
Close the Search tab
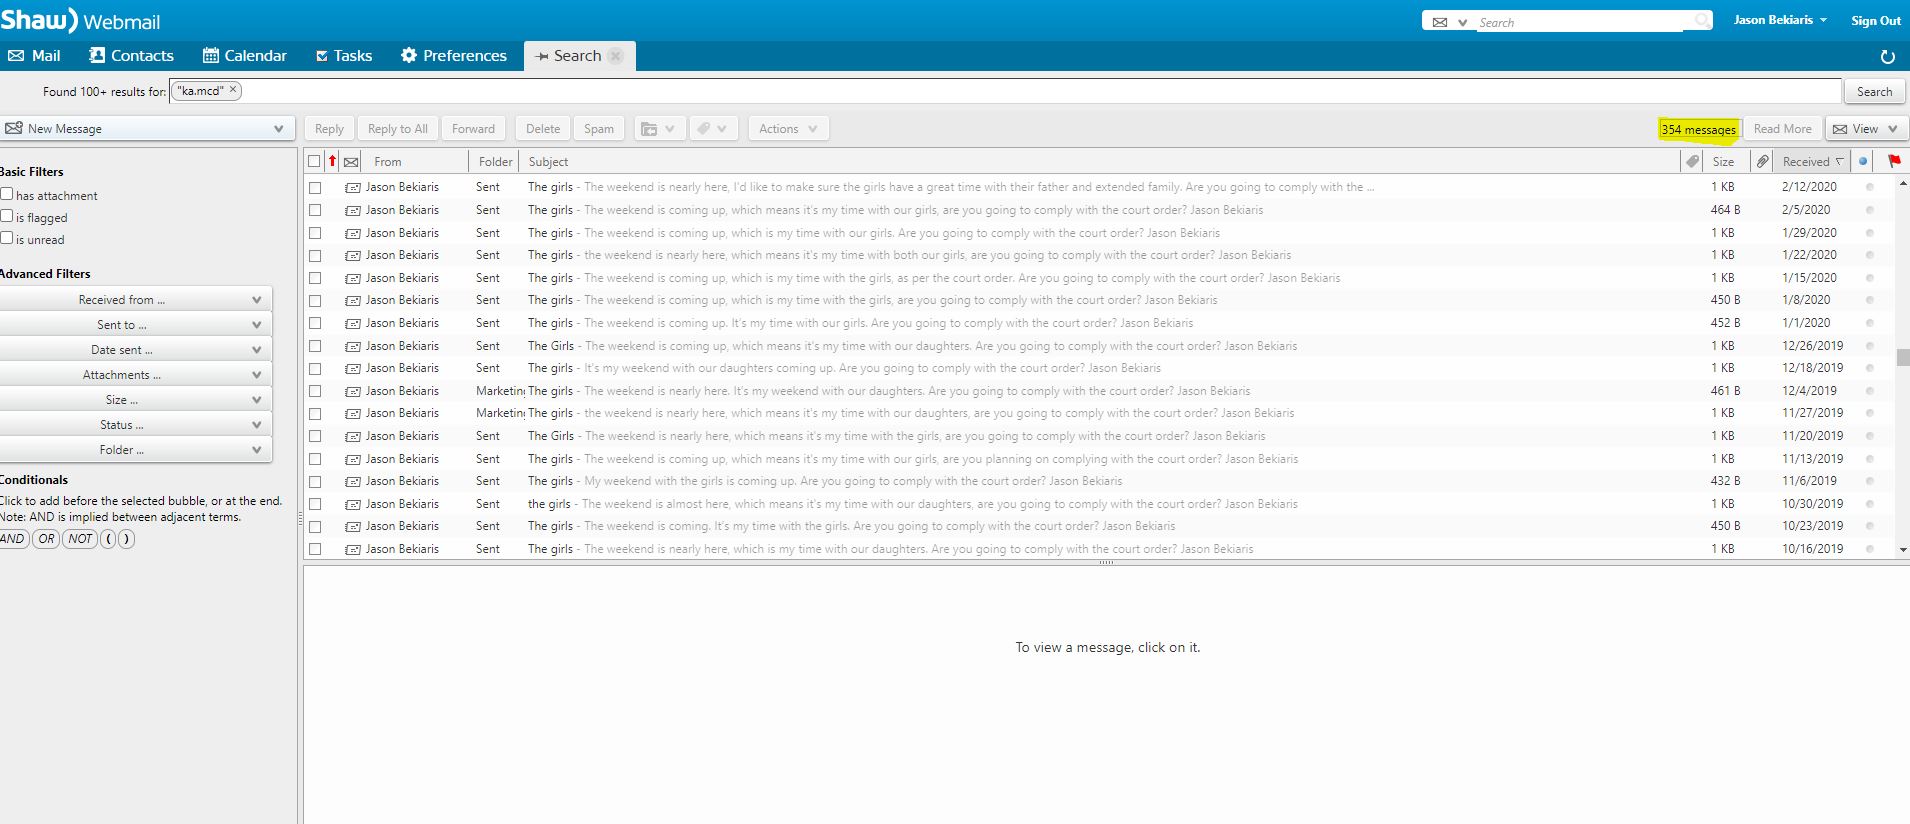click(616, 56)
